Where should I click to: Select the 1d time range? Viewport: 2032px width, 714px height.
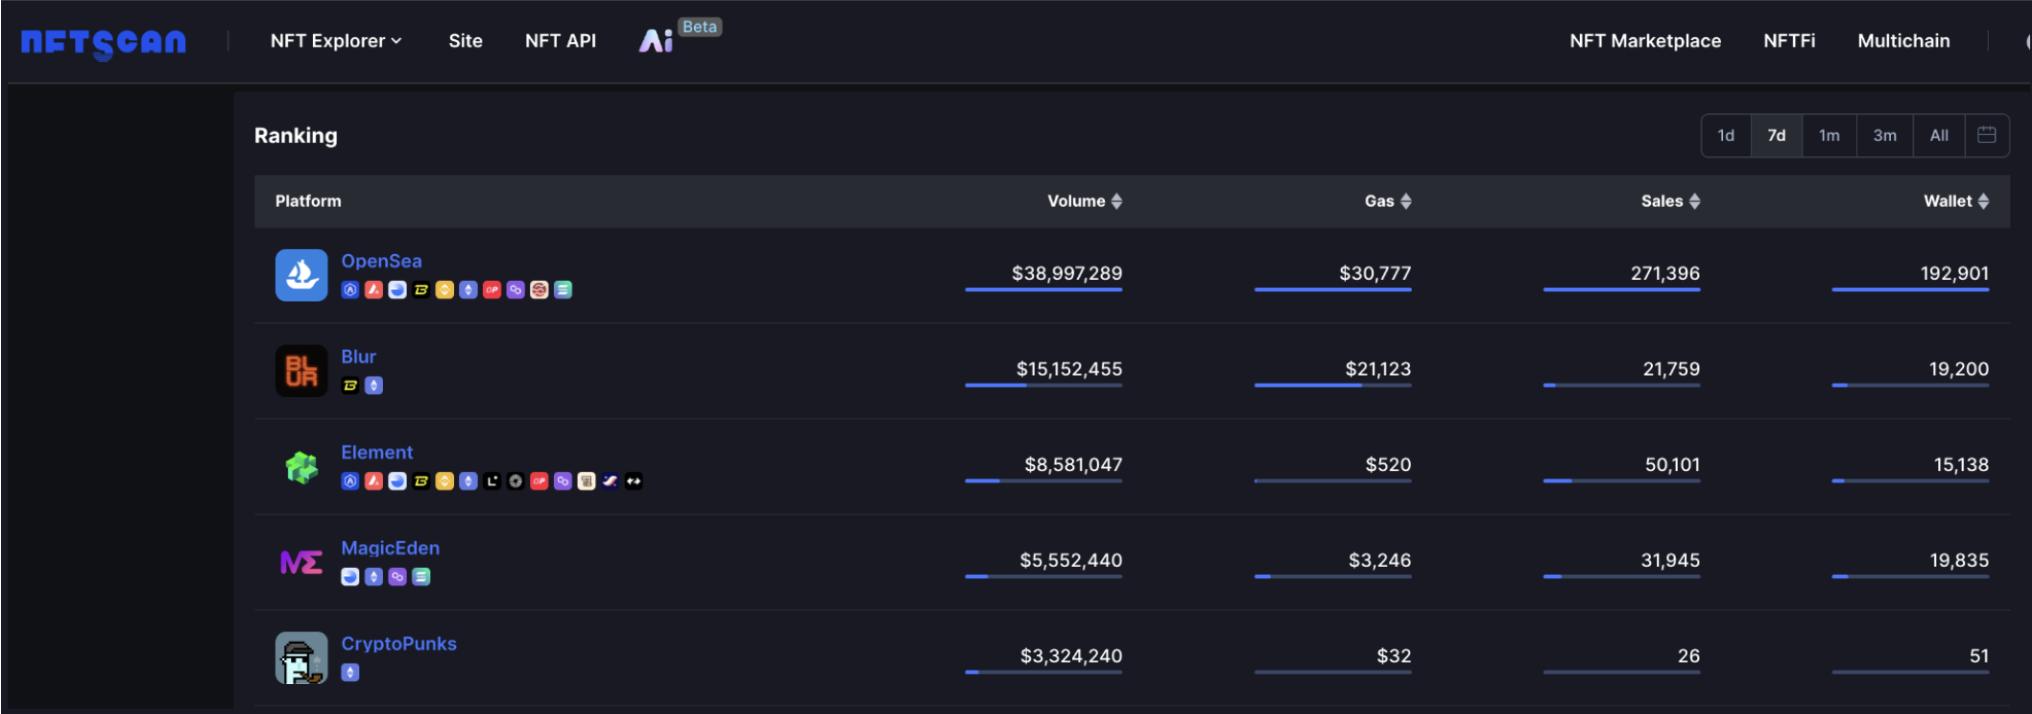tap(1726, 135)
